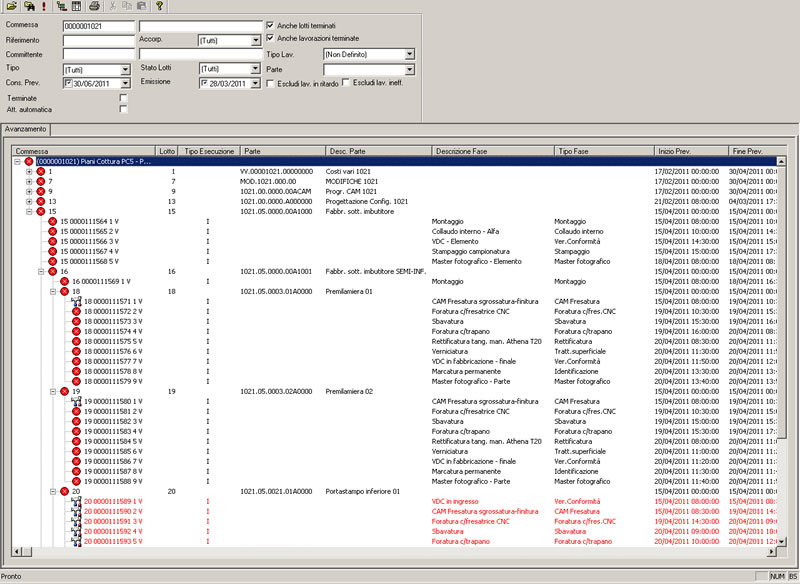
Task: Uncheck the 'Anche lotti terminati' checkbox
Action: tap(270, 25)
